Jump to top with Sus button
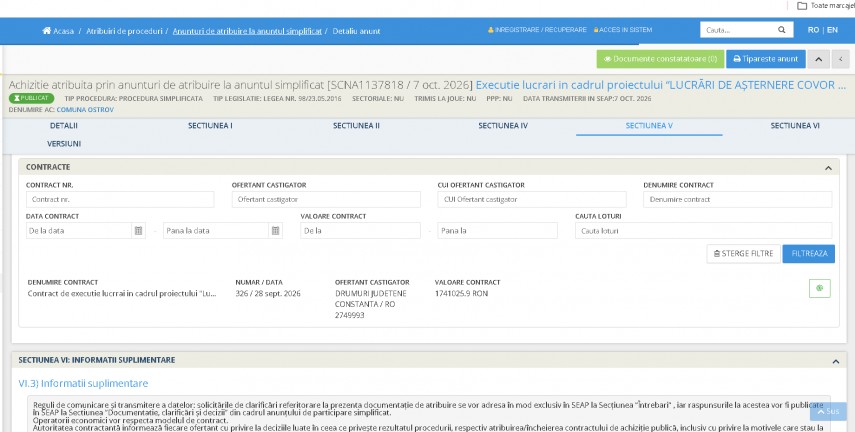Screen dimensions: 855x432 click(x=828, y=411)
